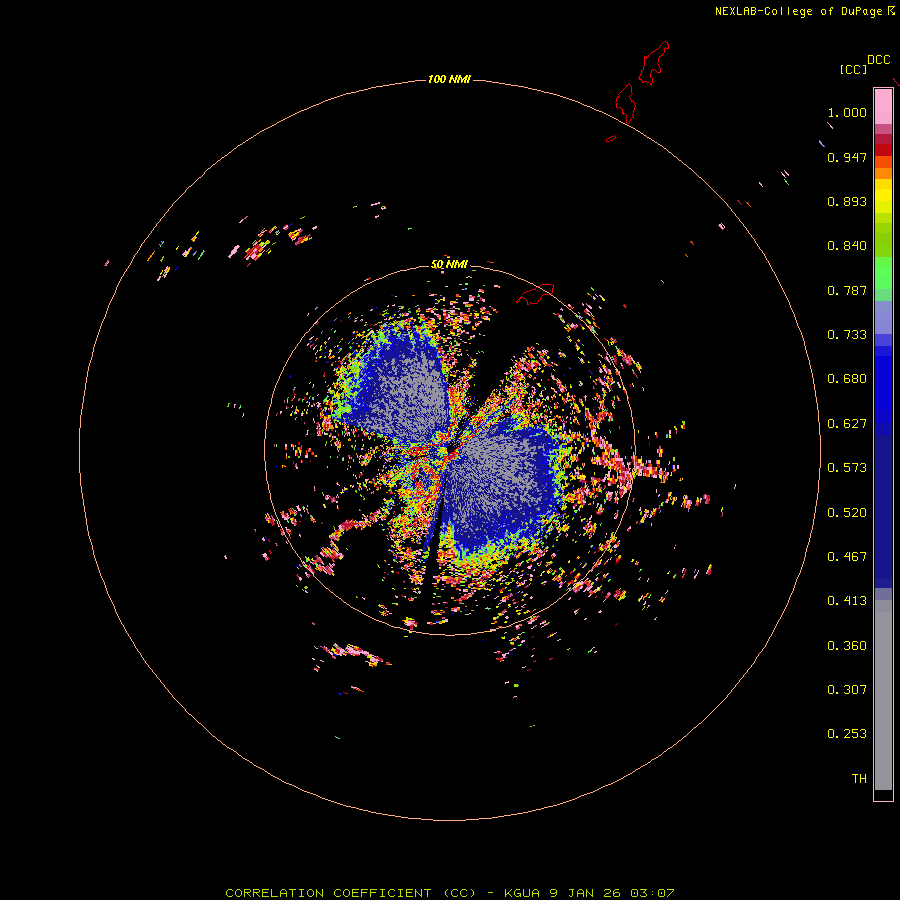Click the 100 NMI range ring label
This screenshot has width=900, height=900.
(x=449, y=79)
